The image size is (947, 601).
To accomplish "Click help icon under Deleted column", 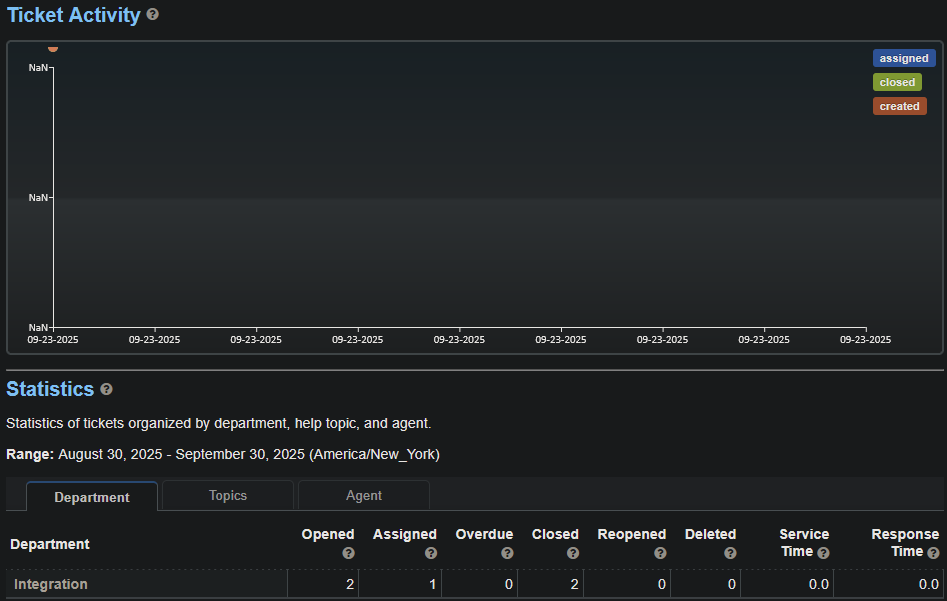I will tap(730, 553).
